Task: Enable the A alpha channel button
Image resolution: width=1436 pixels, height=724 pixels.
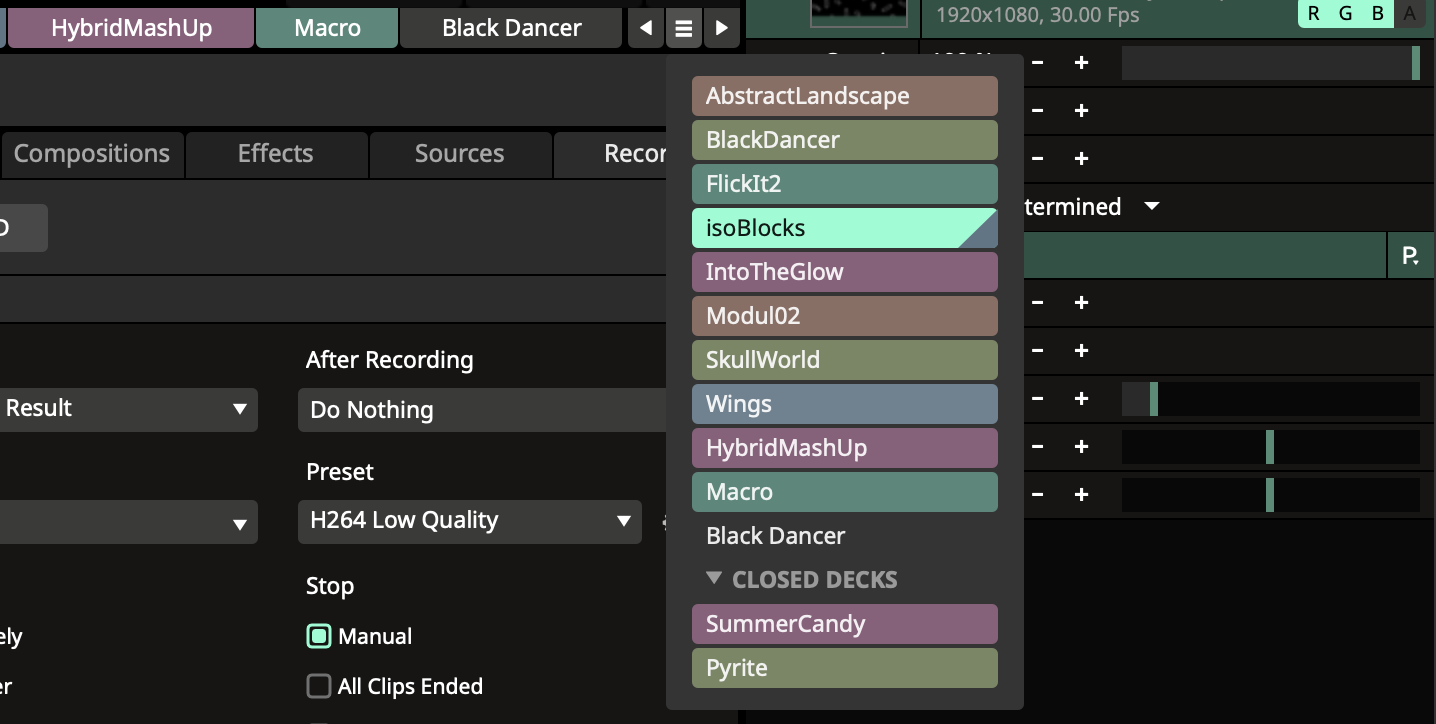Action: point(1409,13)
